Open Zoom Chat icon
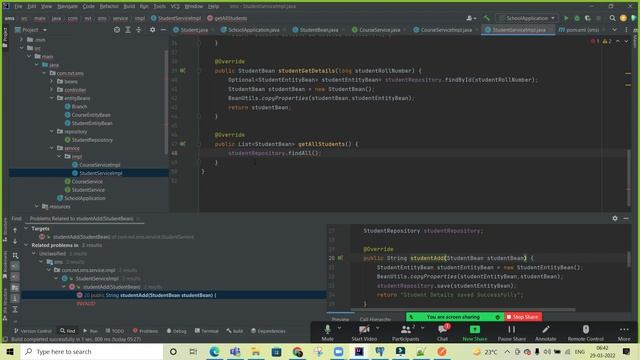 pyautogui.click(x=443, y=329)
